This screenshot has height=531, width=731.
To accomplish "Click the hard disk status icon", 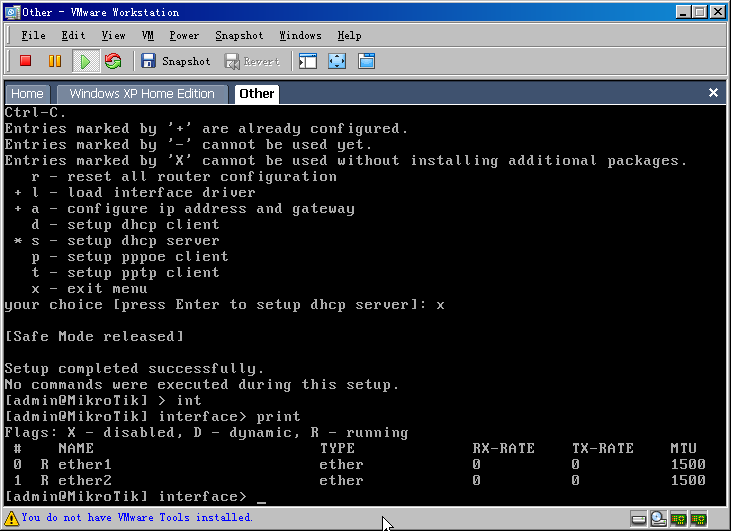I will 639,518.
